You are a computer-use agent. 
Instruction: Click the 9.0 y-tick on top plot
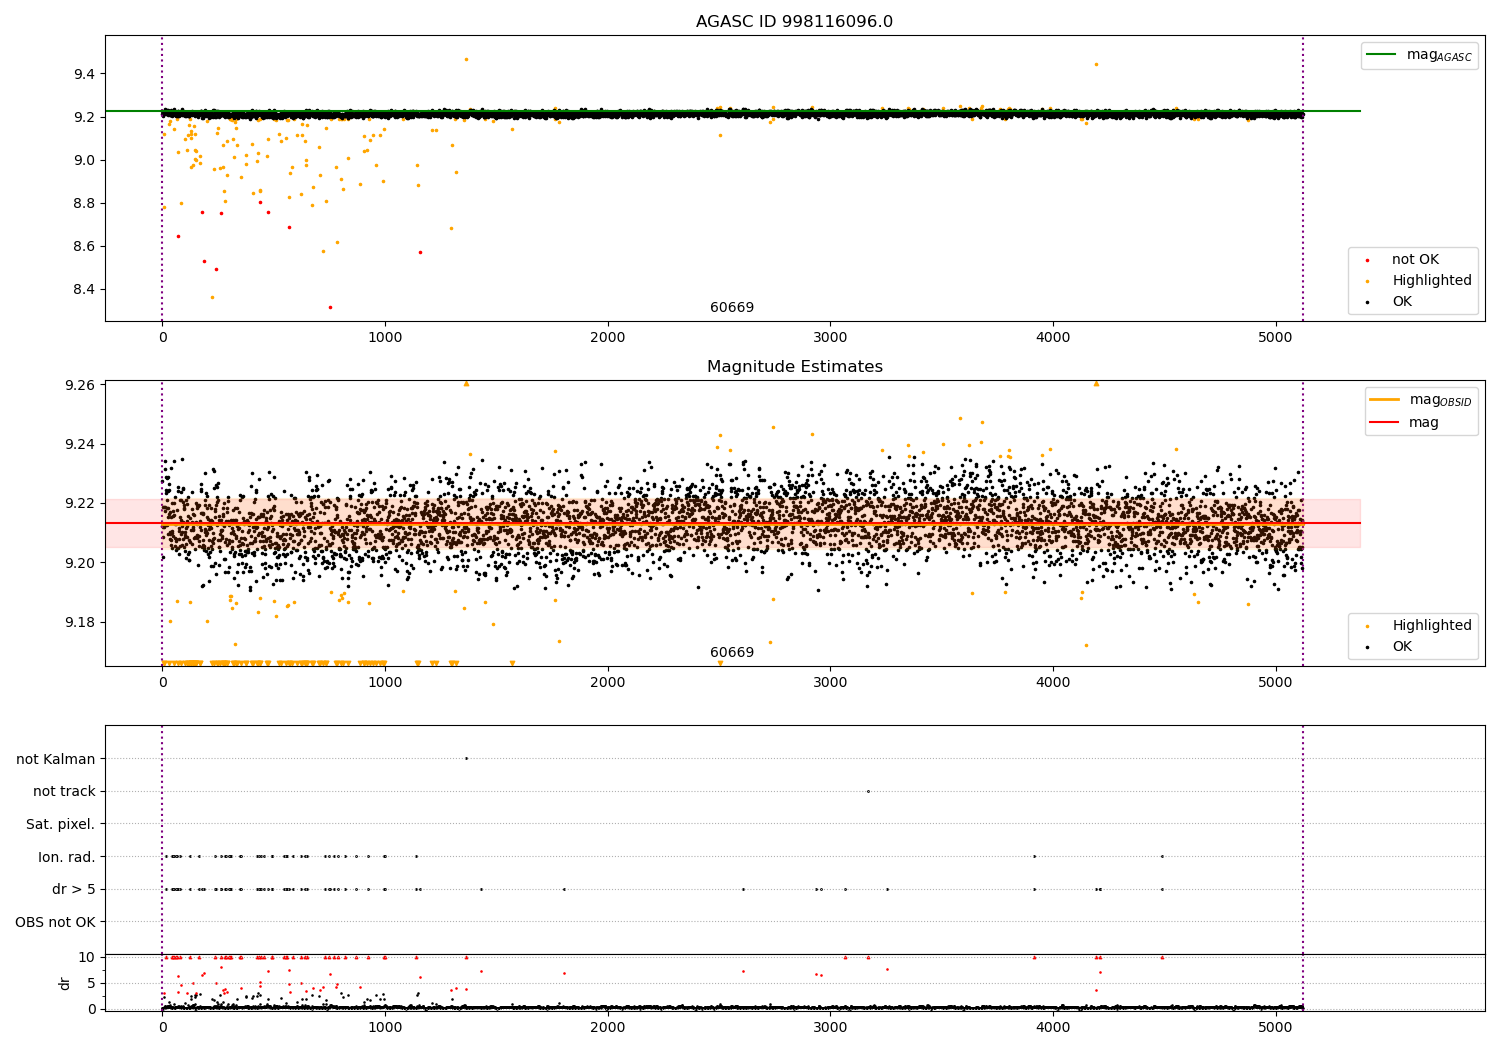(x=84, y=161)
